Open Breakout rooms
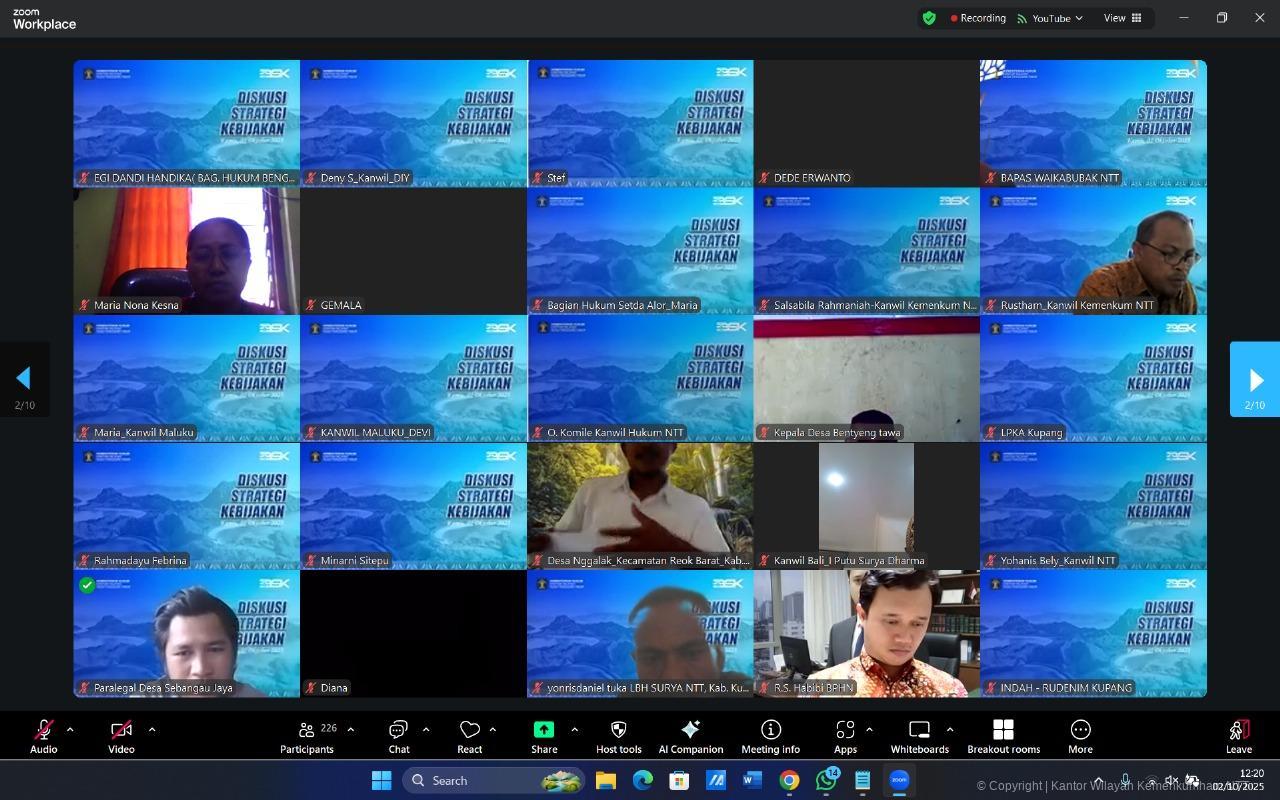The image size is (1280, 800). [1003, 737]
